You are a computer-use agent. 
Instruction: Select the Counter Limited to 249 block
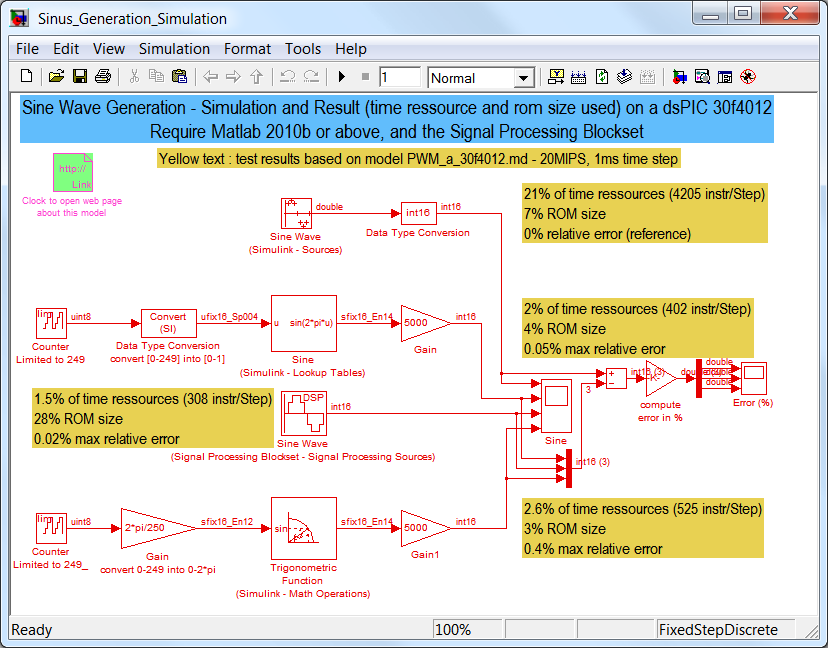pos(51,323)
